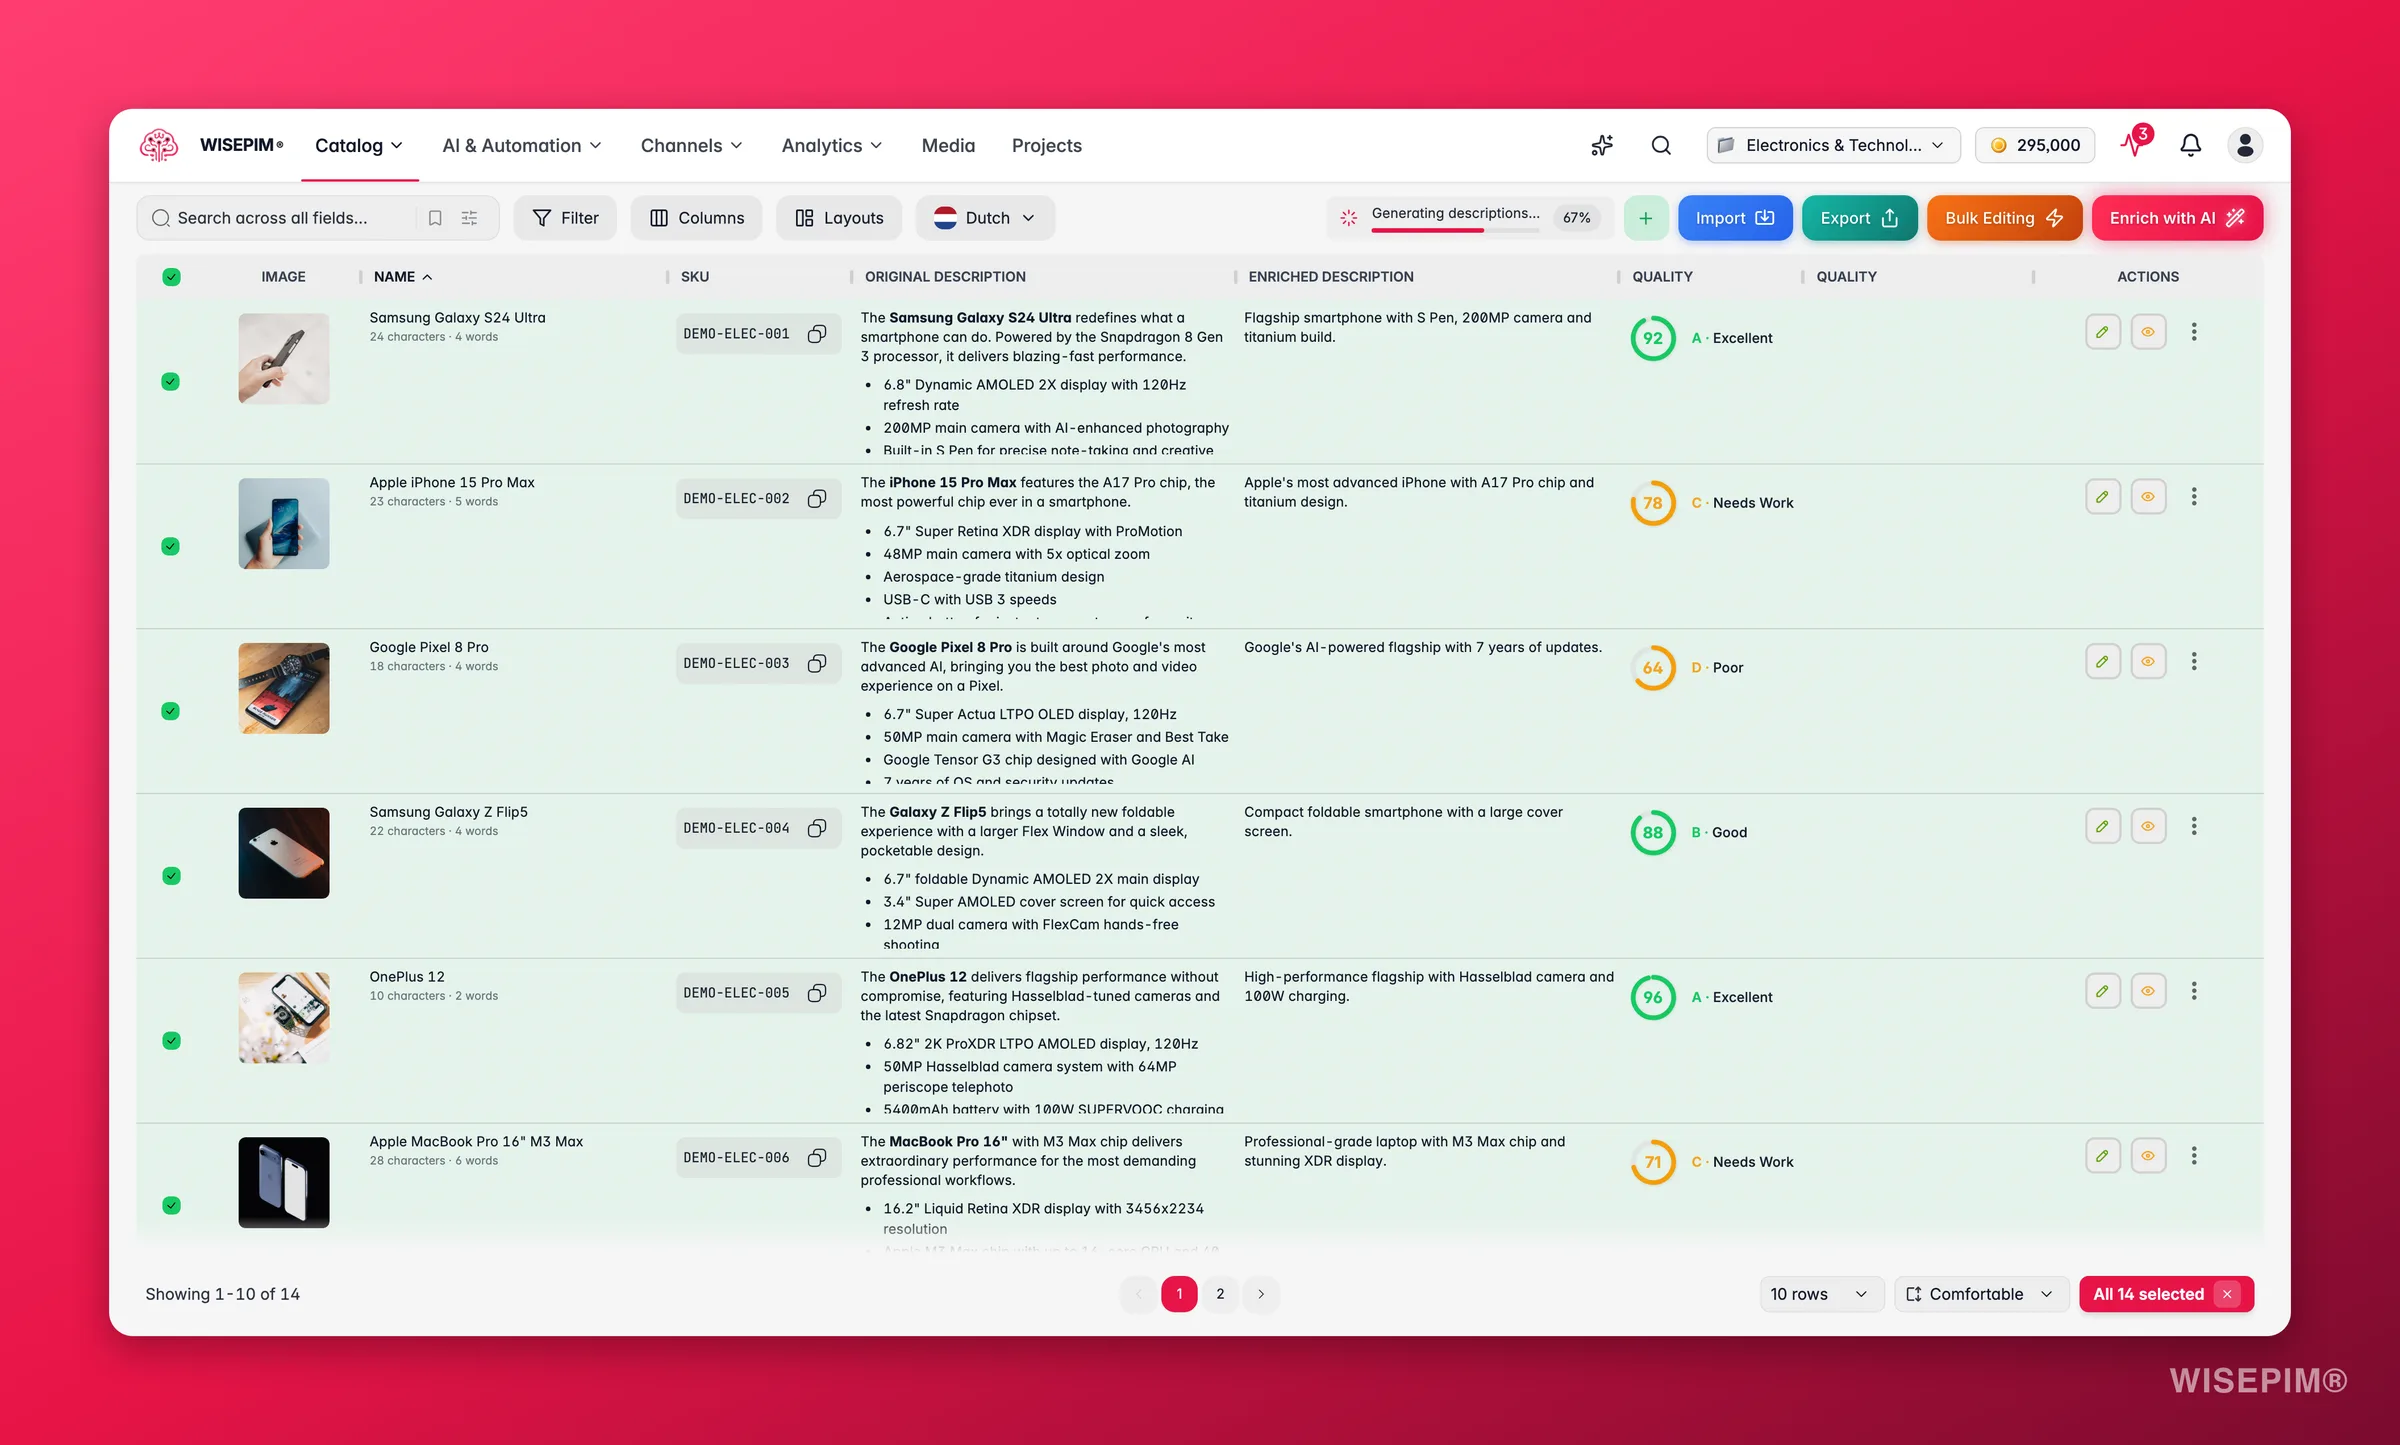The image size is (2400, 1445).
Task: Preview the Samsung Galaxy S24 Ultra via eye icon
Action: pos(2148,332)
